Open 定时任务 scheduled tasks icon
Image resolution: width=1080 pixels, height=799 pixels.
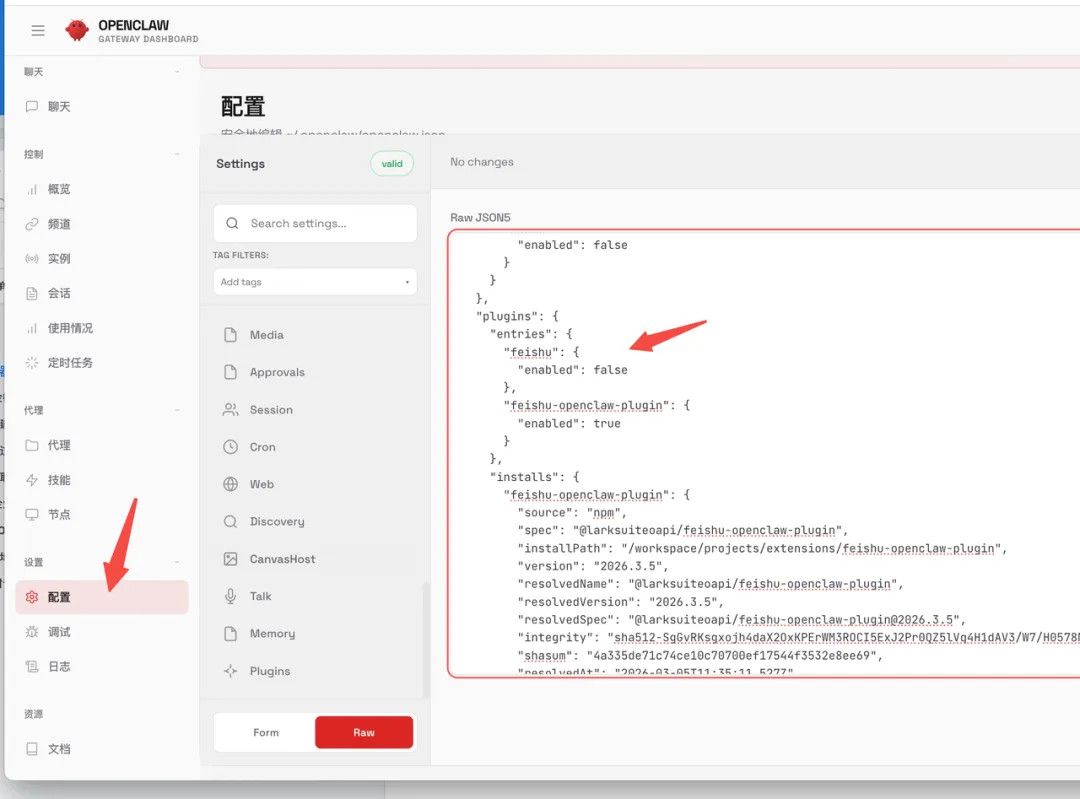(32, 362)
